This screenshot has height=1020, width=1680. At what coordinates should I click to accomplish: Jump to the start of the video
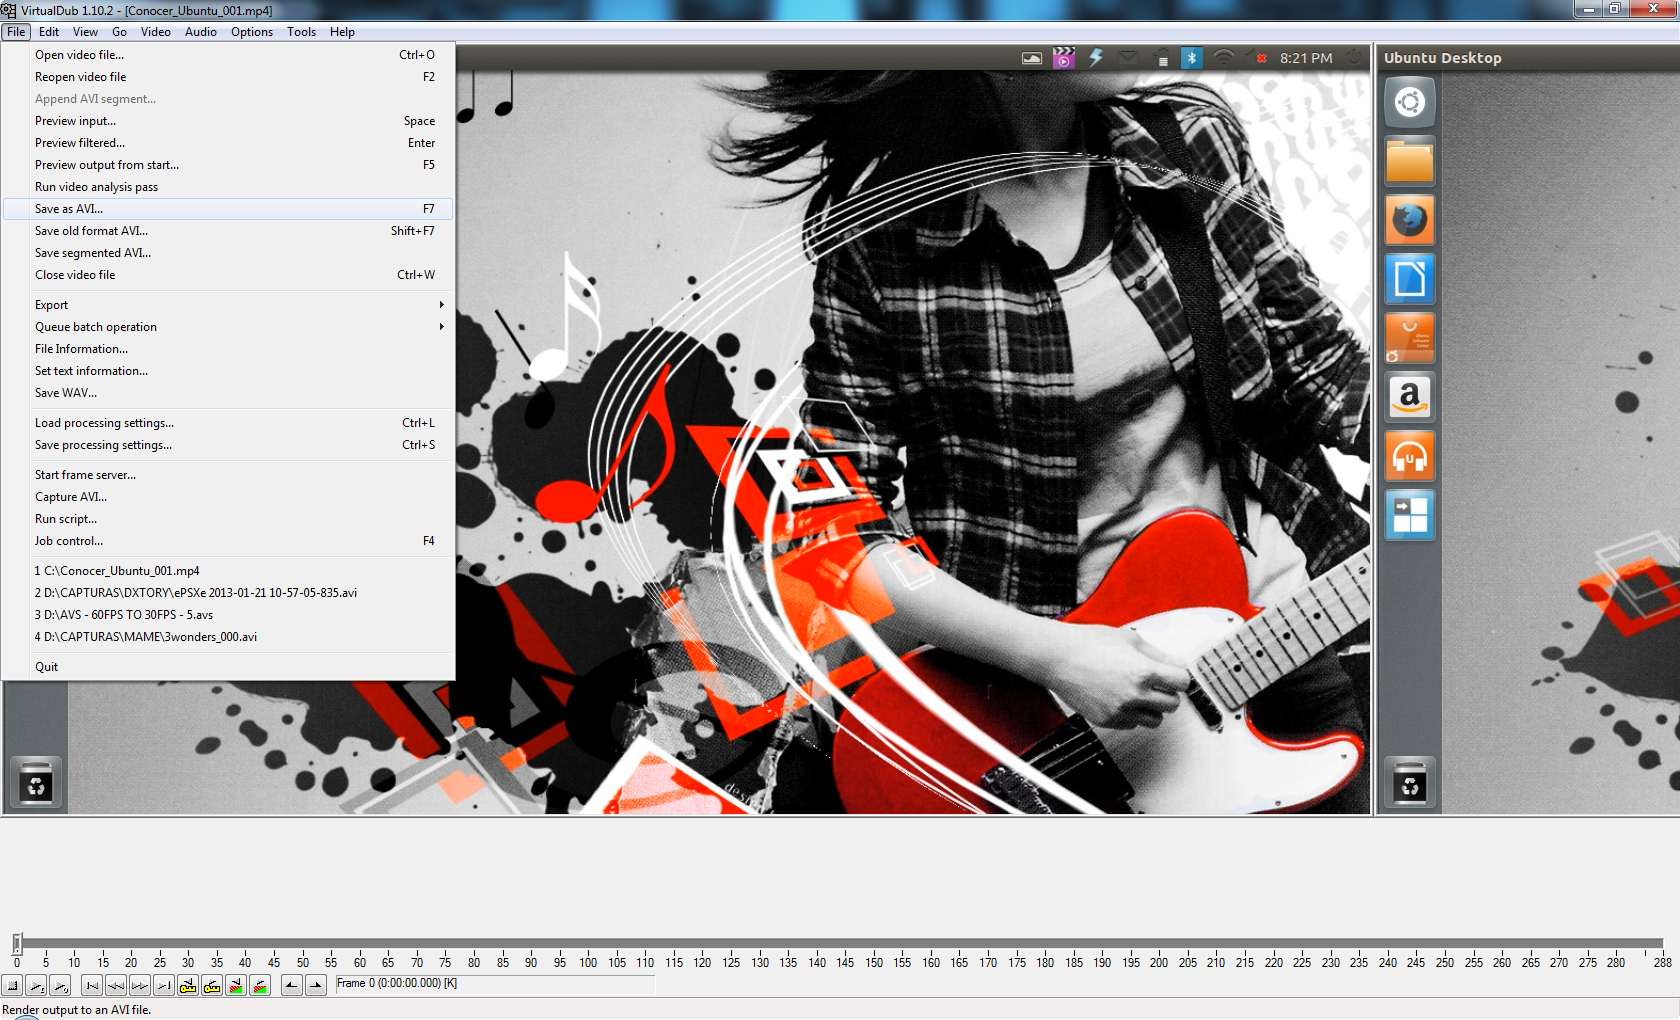[92, 986]
